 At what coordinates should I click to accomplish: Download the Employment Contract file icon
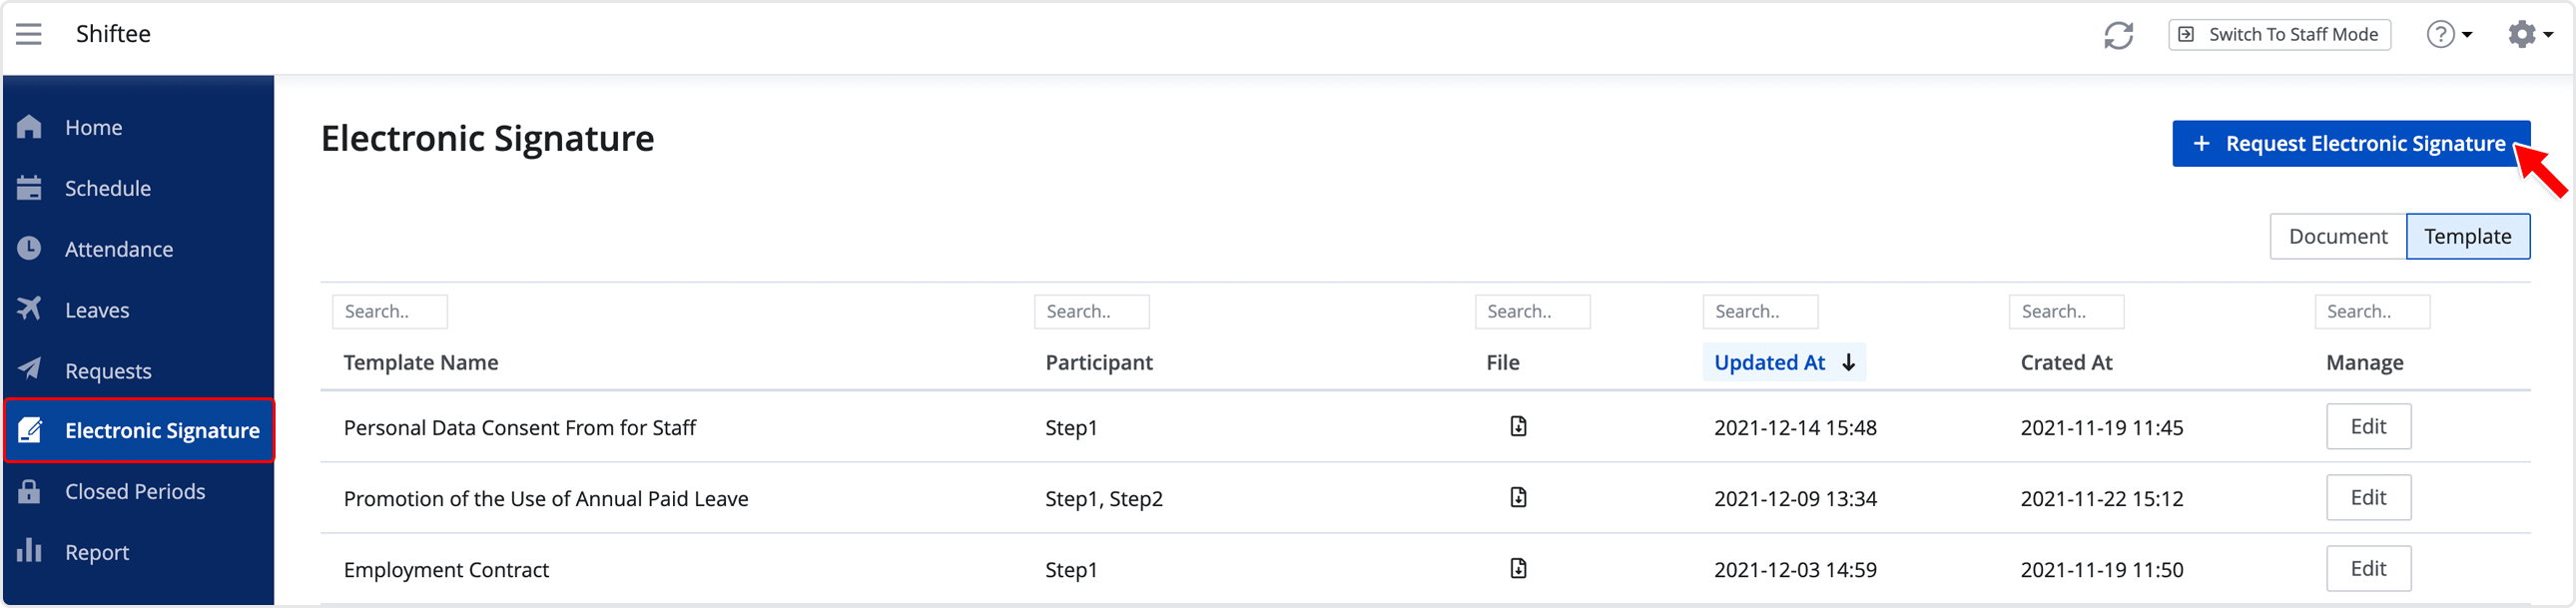tap(1518, 568)
